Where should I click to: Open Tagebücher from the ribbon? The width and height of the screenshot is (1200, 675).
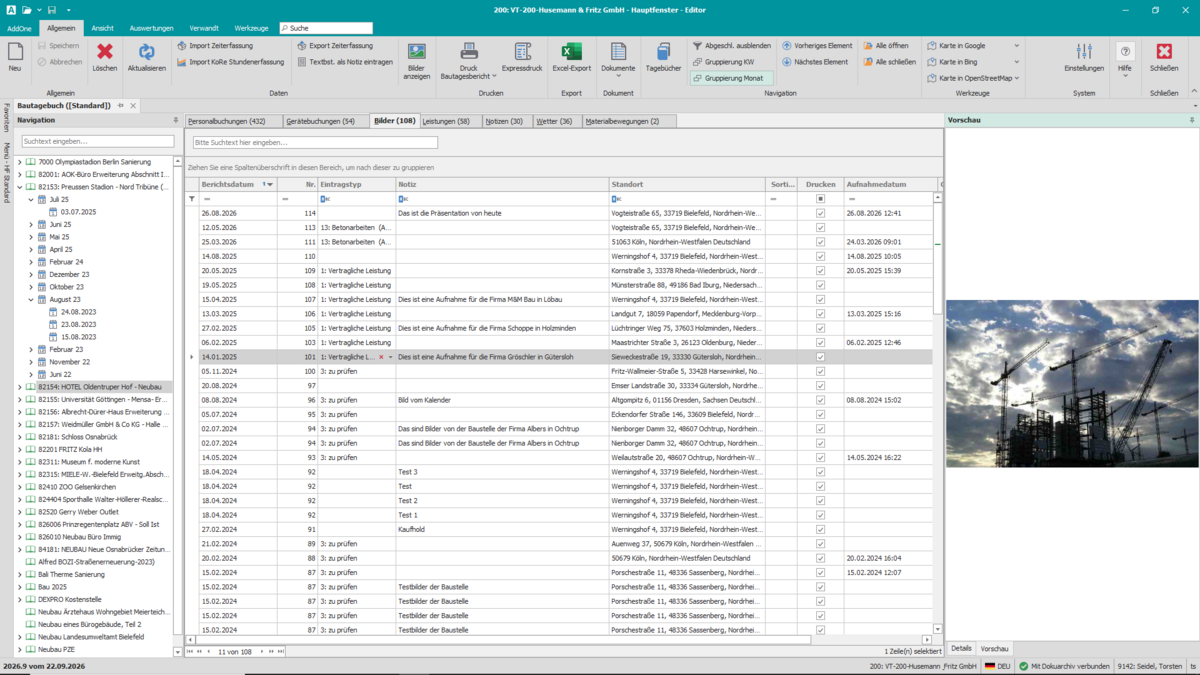pos(664,52)
